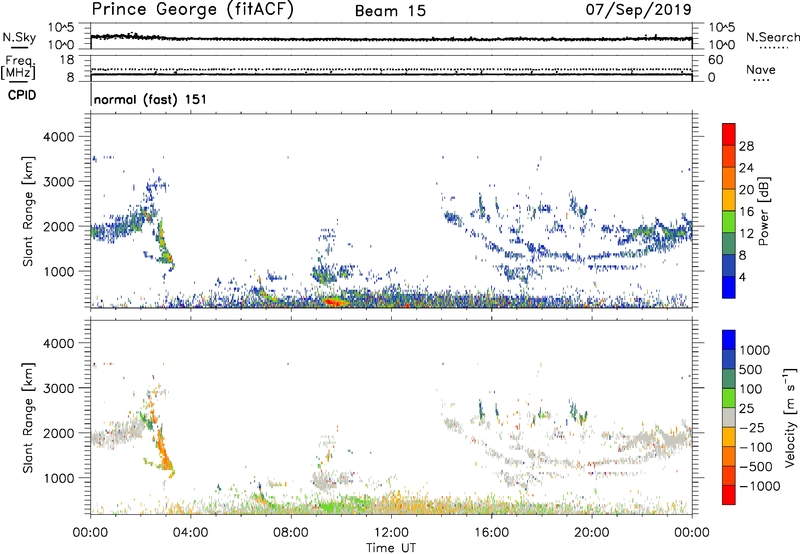800x554 pixels.
Task: Select the yellow segment of Power colorbar
Action: pyautogui.click(x=729, y=199)
